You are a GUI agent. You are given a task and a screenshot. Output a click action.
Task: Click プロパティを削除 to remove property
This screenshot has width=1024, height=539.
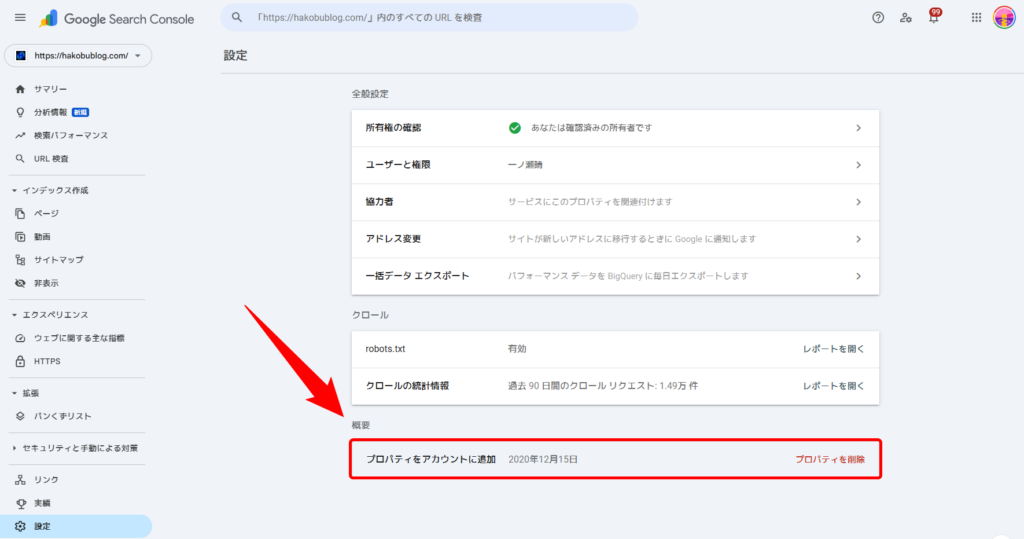[x=829, y=459]
